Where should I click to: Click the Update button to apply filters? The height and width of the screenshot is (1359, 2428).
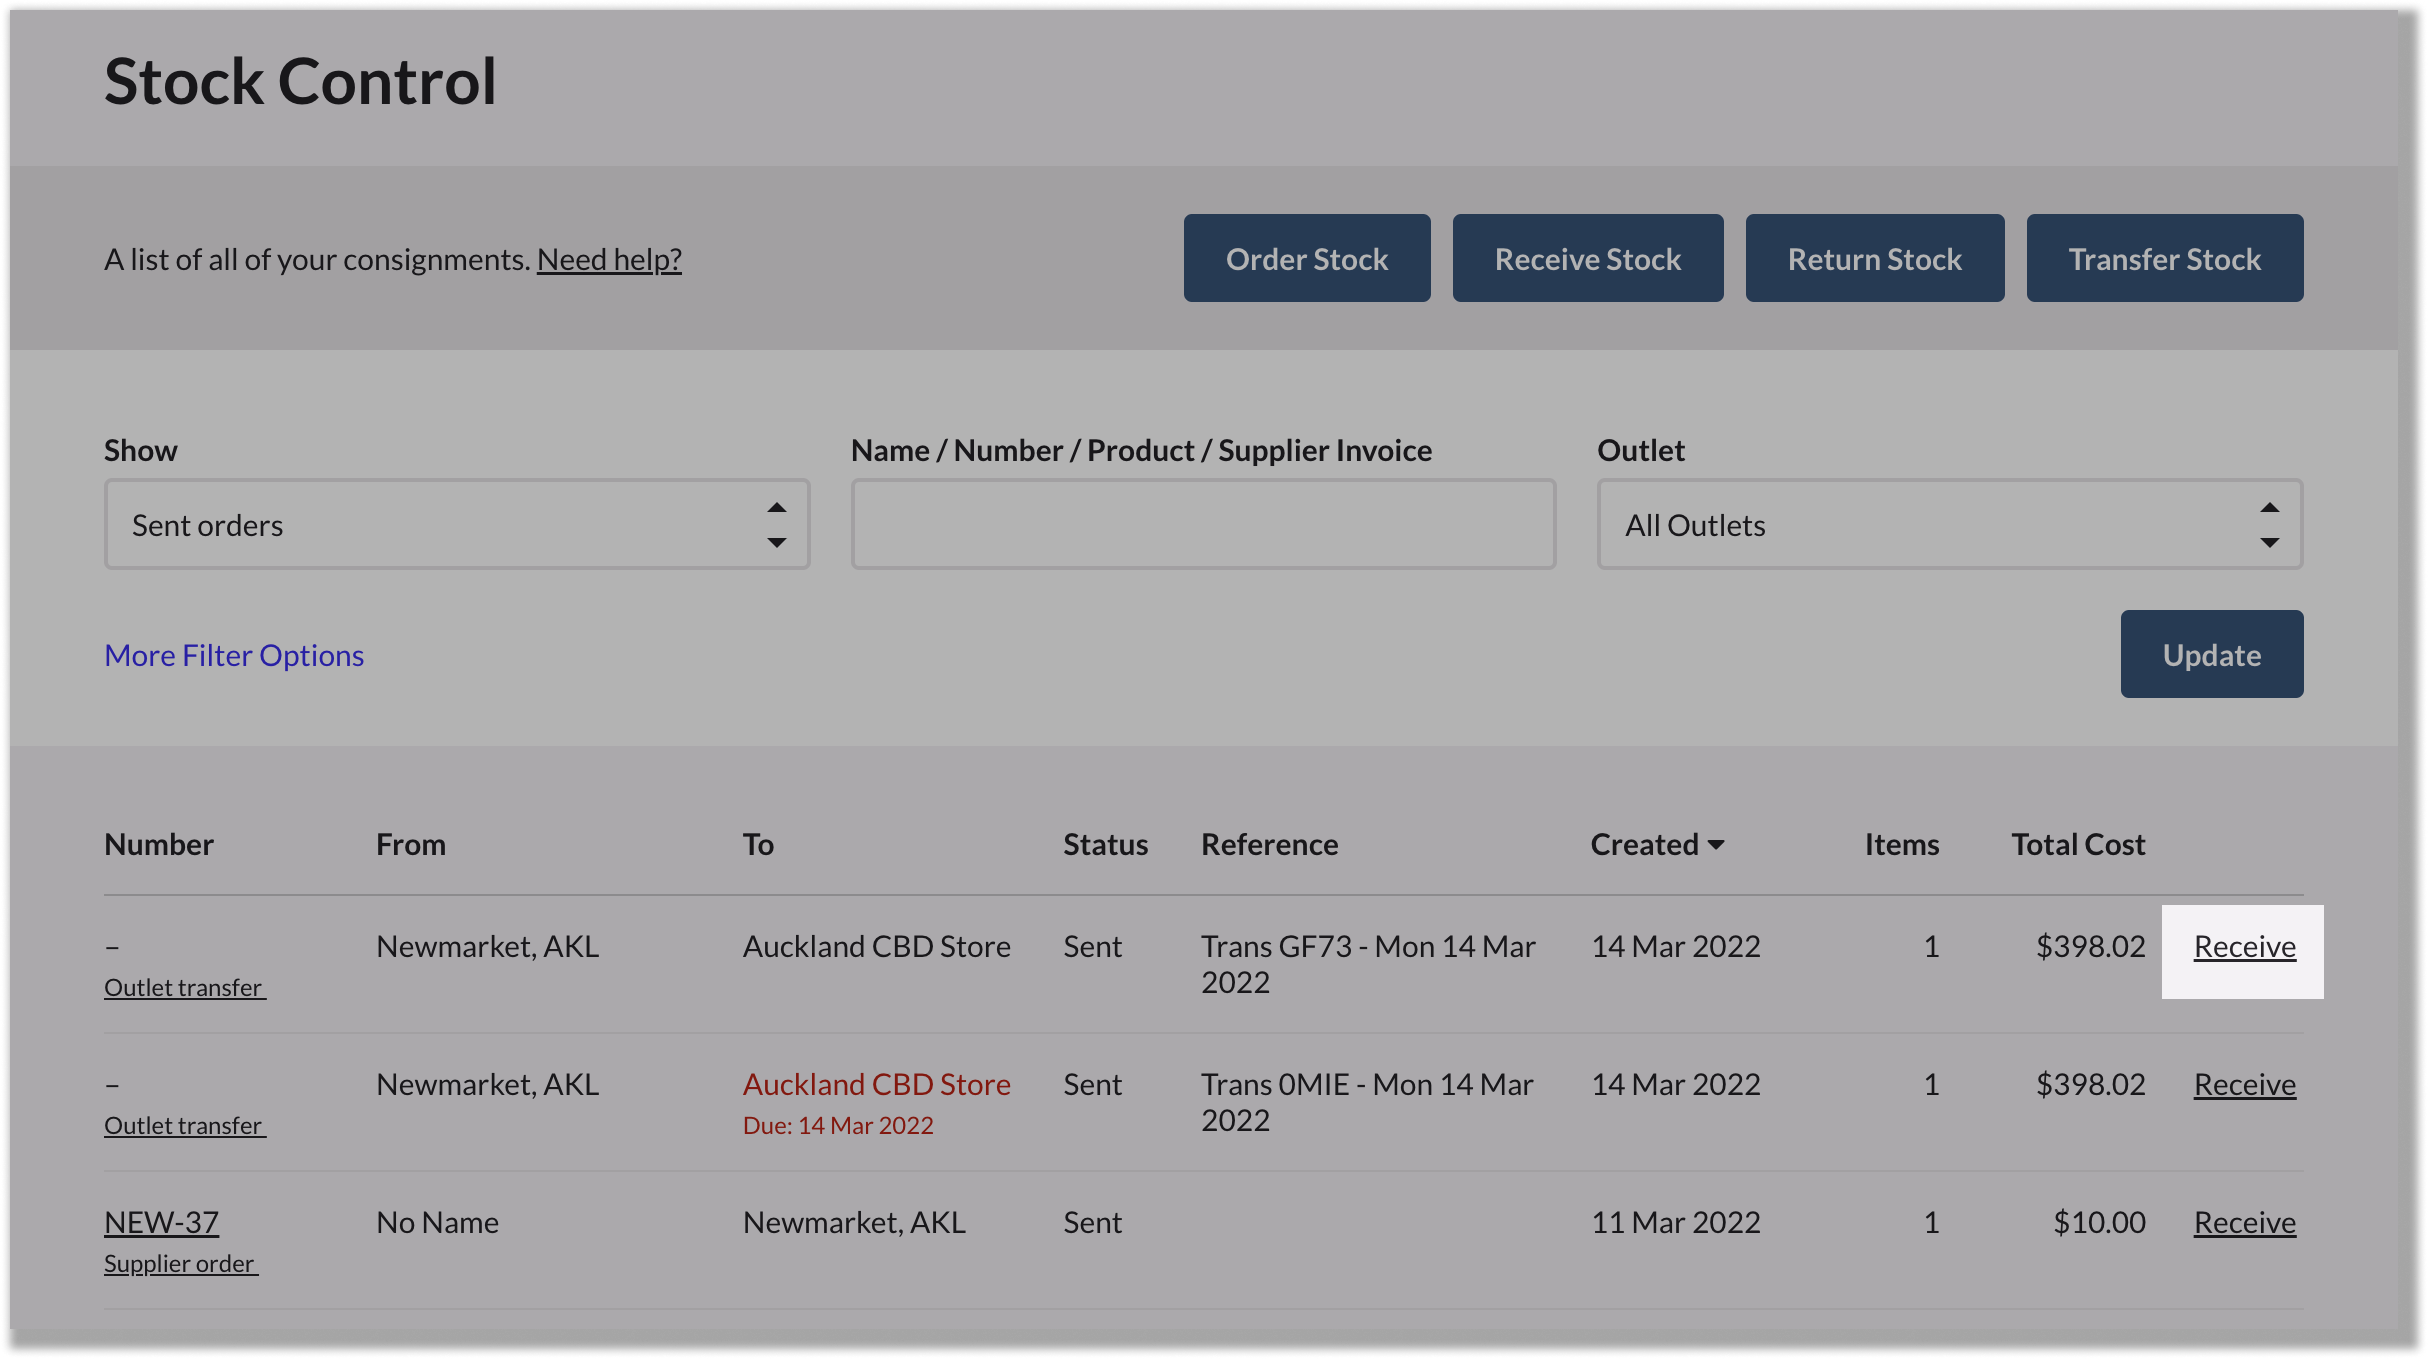2211,654
